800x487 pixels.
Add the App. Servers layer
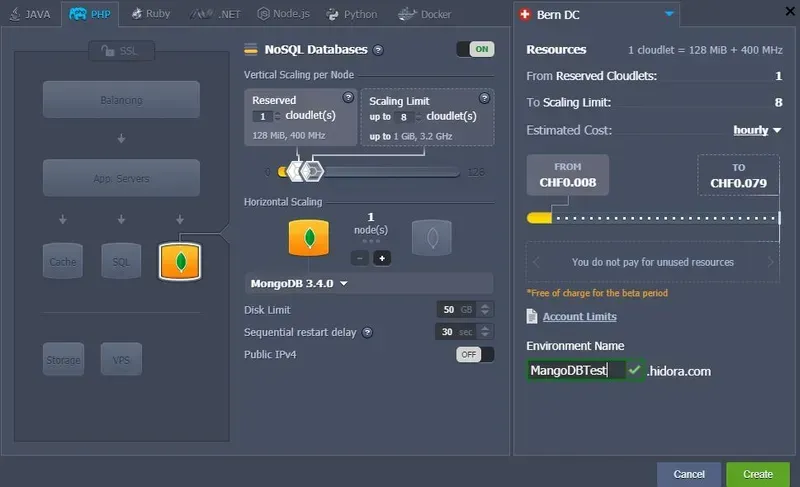coord(121,178)
